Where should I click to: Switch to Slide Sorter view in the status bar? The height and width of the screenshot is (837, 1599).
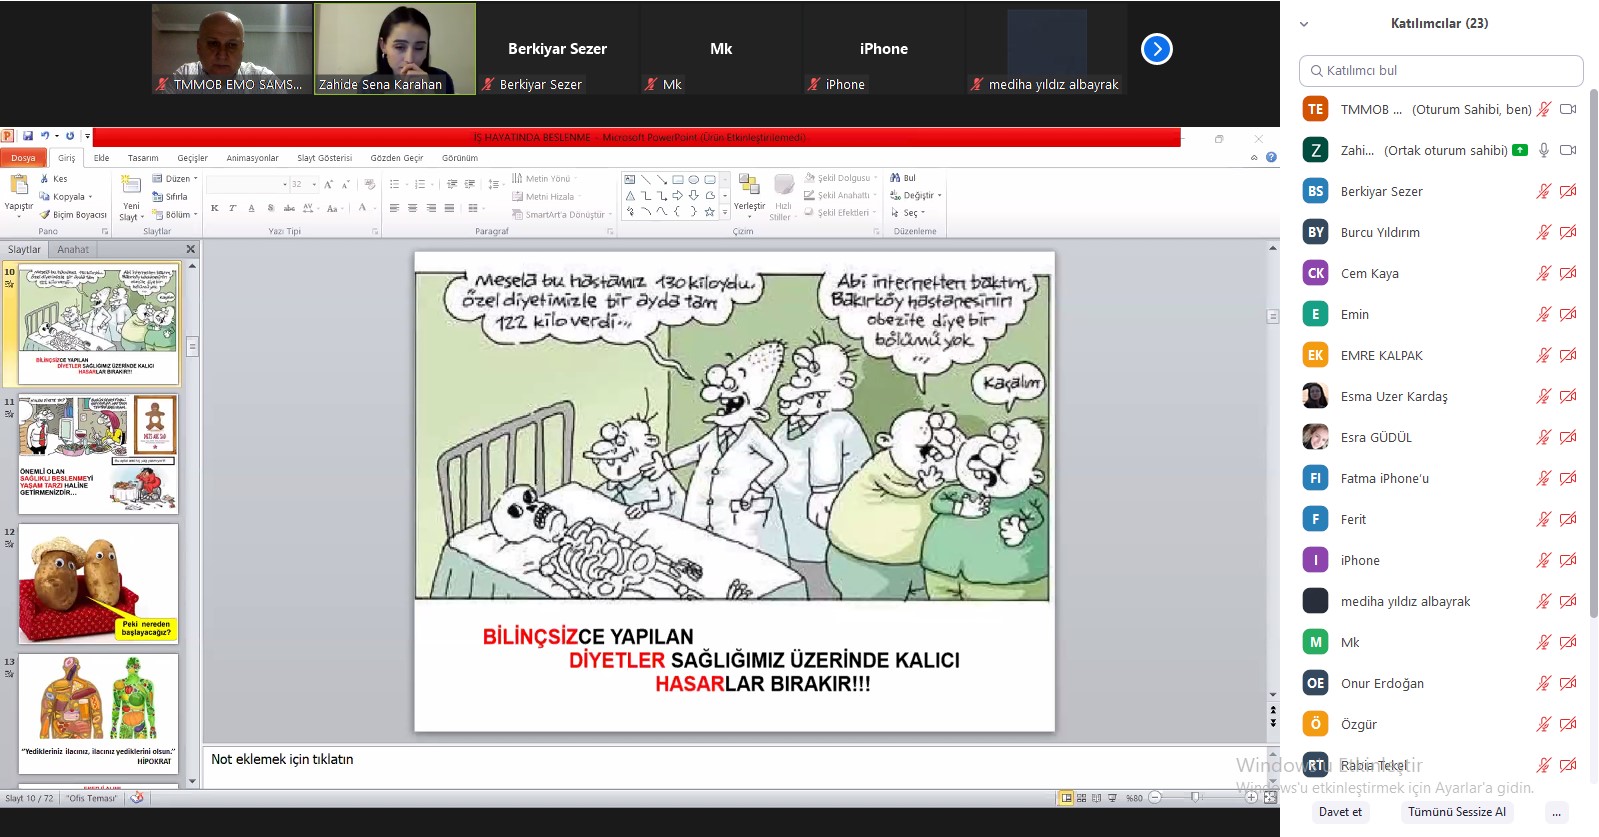(1081, 798)
